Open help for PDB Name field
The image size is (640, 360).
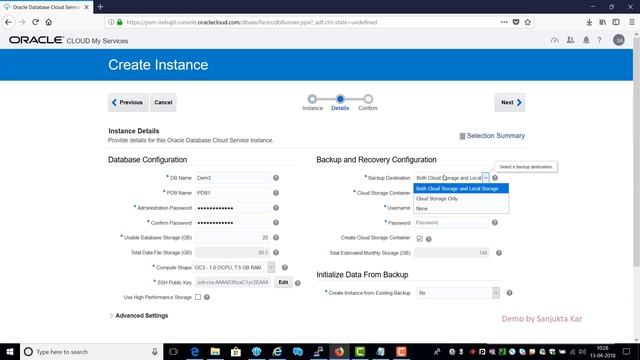click(x=276, y=193)
